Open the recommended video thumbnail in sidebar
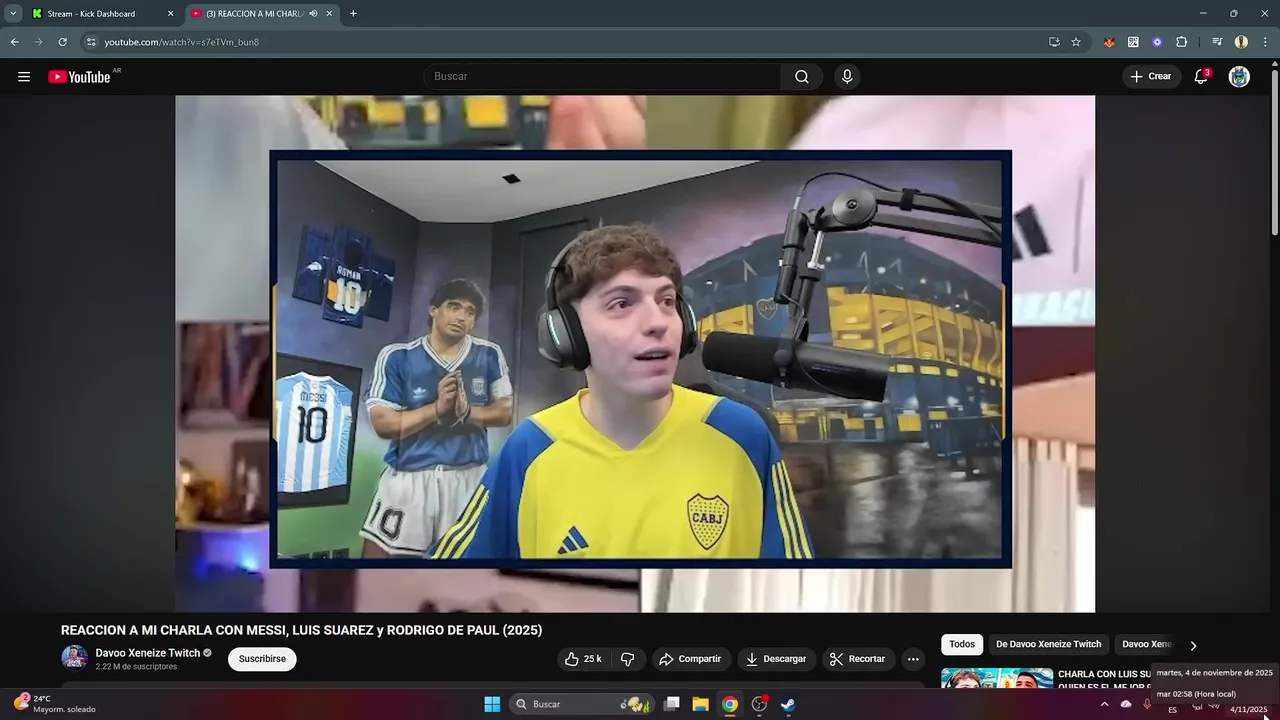Screen dimensions: 1280x720 (x=997, y=678)
